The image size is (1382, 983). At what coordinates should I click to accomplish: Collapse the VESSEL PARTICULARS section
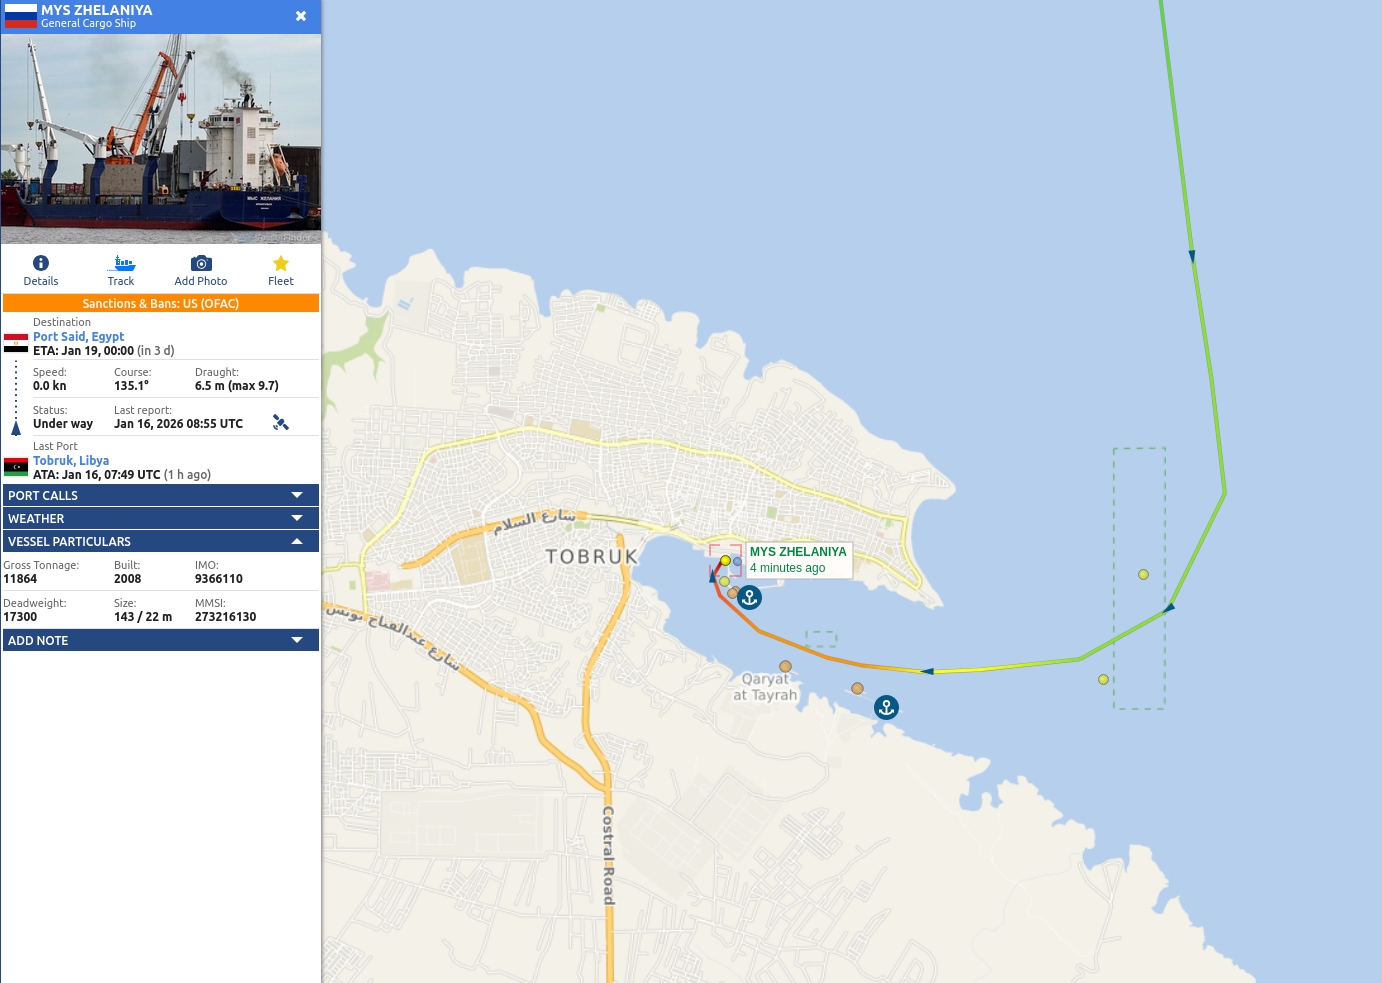(x=161, y=541)
